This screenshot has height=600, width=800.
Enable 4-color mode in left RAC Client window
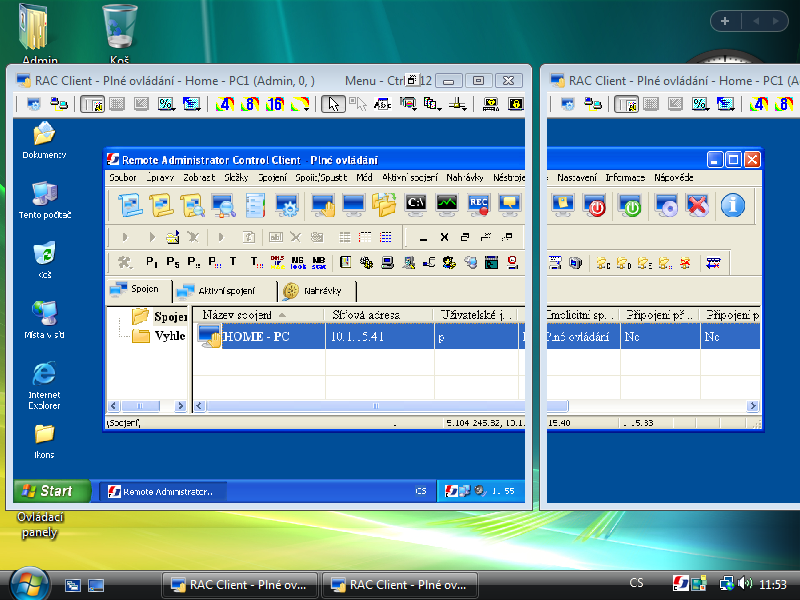click(225, 105)
